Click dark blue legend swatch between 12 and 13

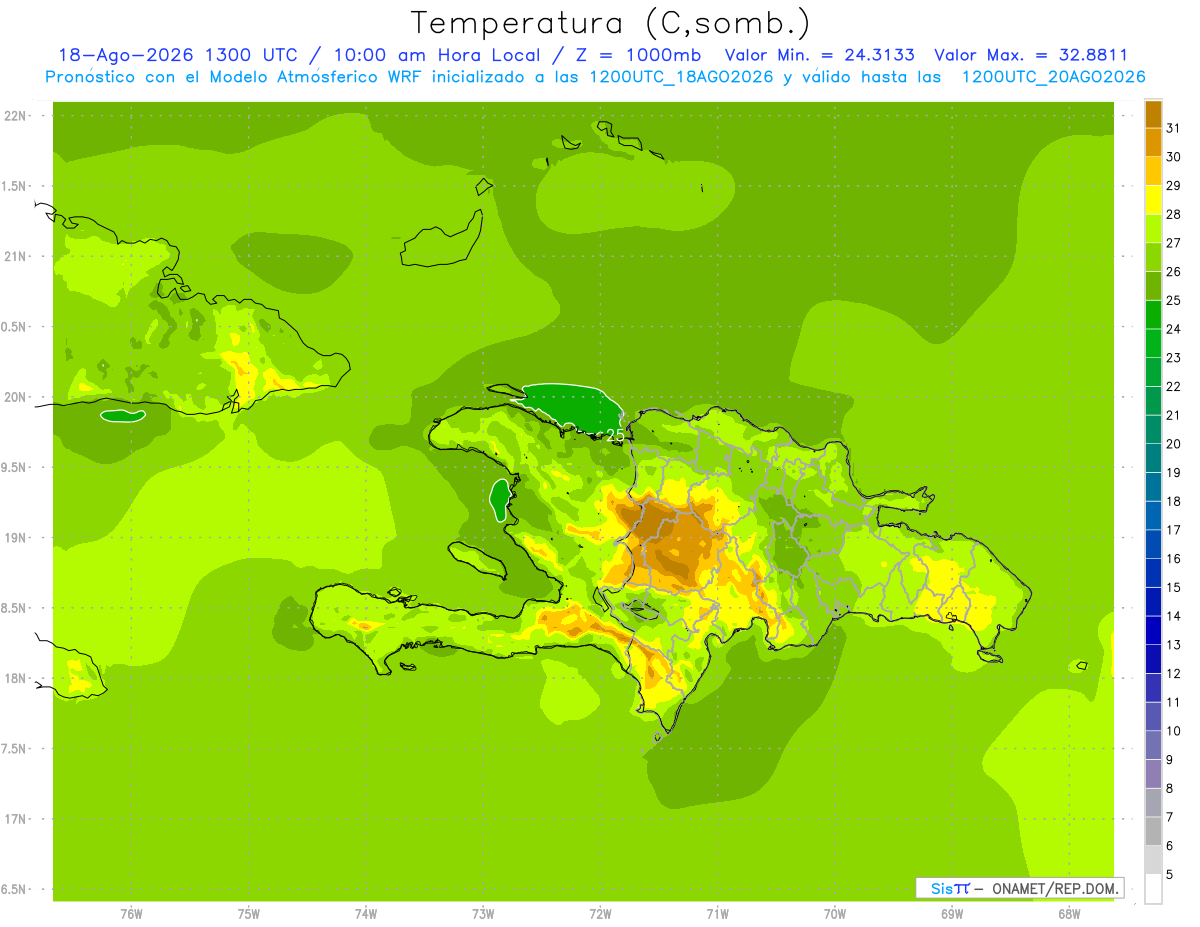[1153, 660]
